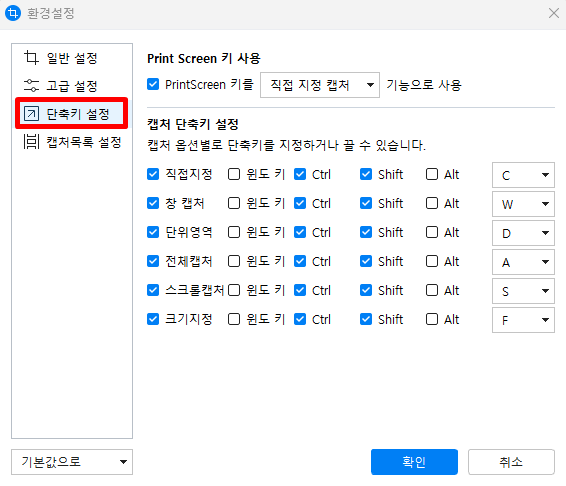Disable the 창 캡처 shortcut checkbox
The width and height of the screenshot is (566, 486).
pyautogui.click(x=153, y=203)
